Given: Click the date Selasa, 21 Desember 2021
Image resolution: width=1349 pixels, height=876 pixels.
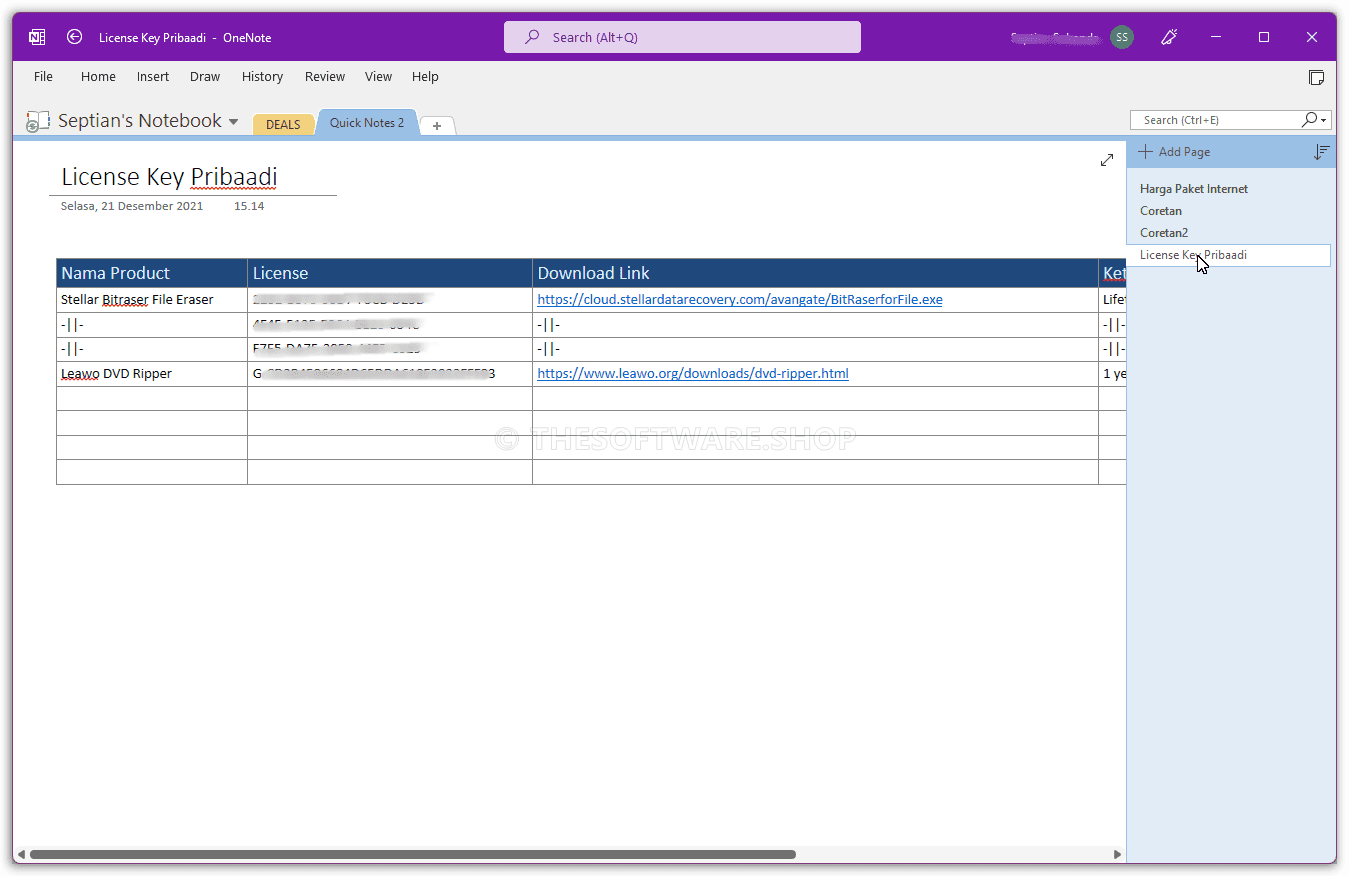Looking at the screenshot, I should click(132, 206).
